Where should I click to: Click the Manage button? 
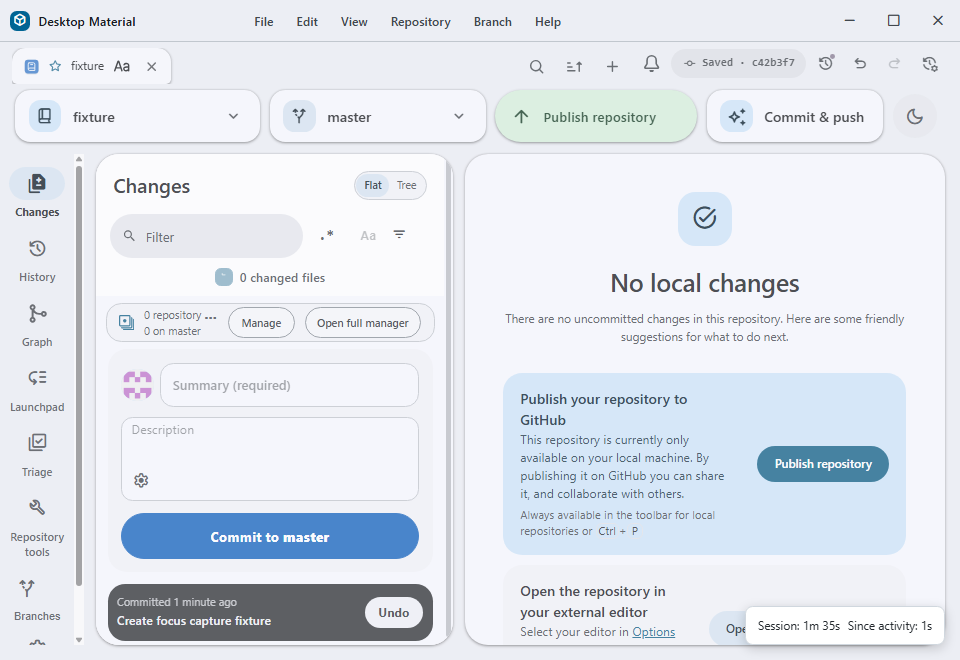click(x=261, y=323)
